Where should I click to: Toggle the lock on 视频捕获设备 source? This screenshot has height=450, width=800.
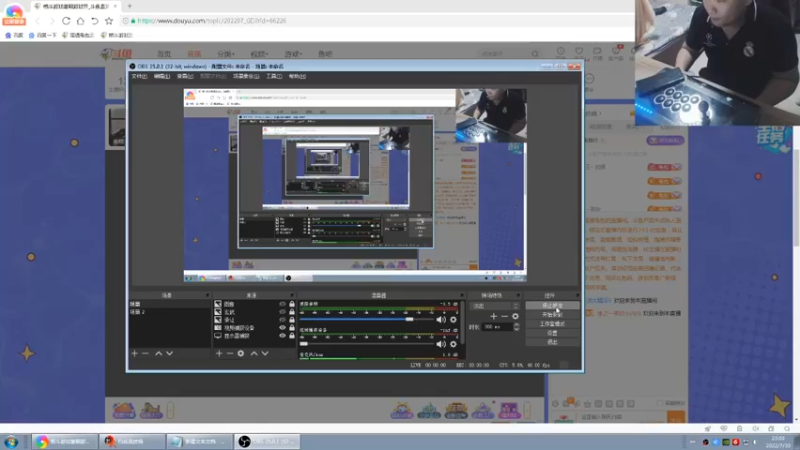(x=292, y=328)
